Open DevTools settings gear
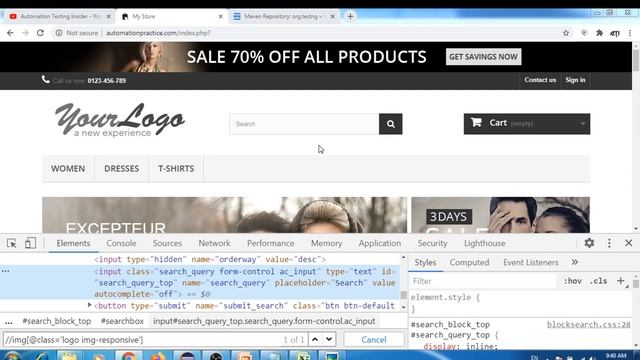The image size is (640, 360). tap(589, 243)
